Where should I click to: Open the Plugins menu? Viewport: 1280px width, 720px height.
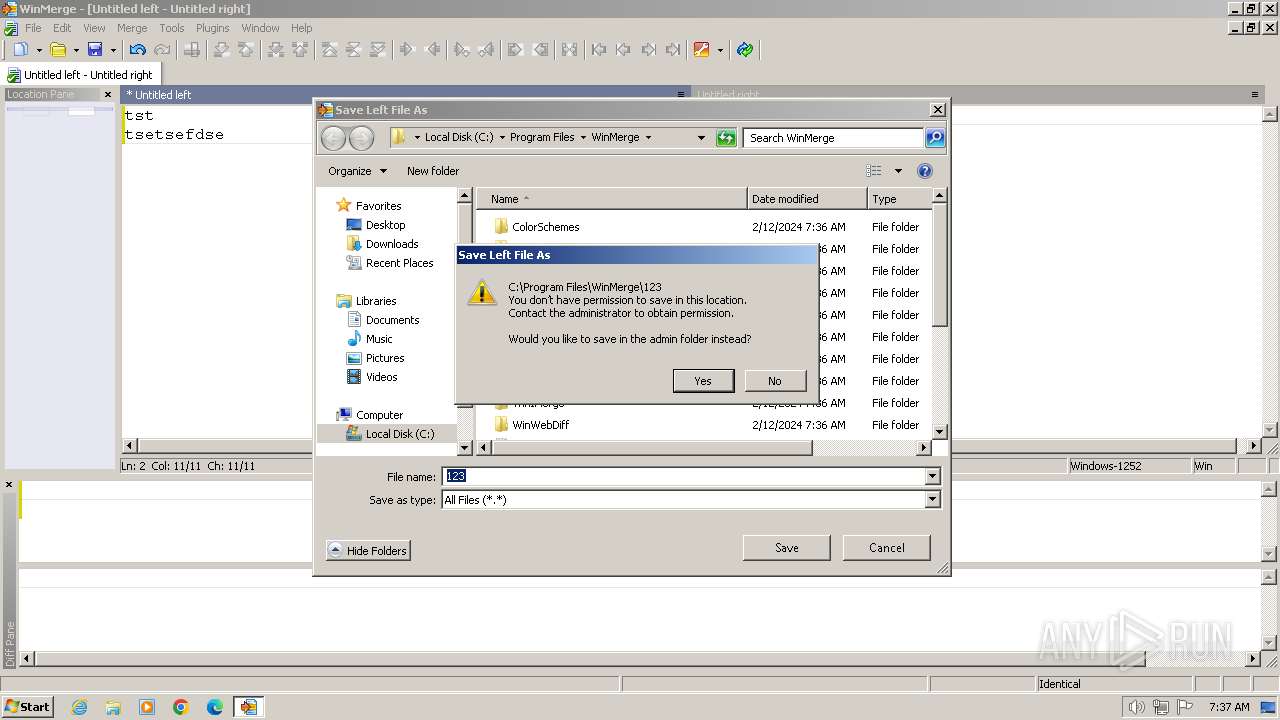212,28
